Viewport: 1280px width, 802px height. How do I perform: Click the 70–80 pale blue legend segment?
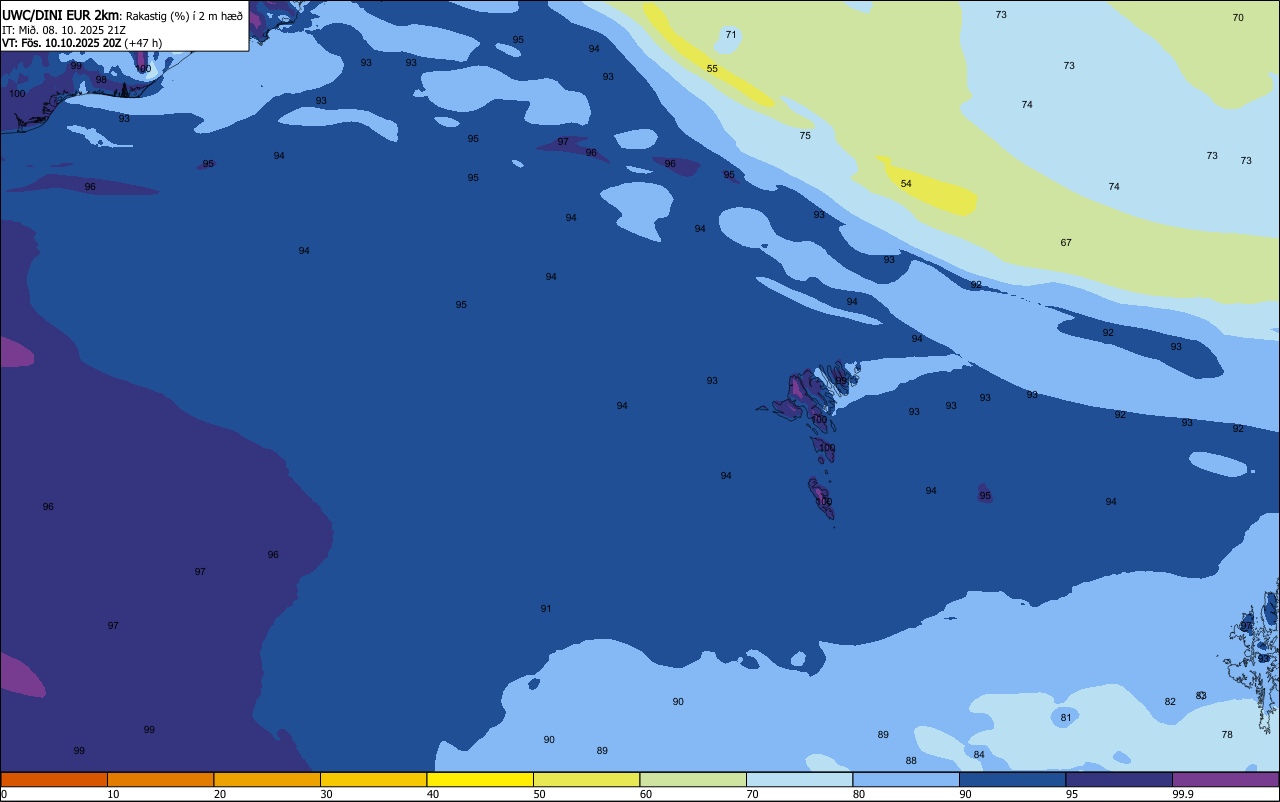point(799,779)
